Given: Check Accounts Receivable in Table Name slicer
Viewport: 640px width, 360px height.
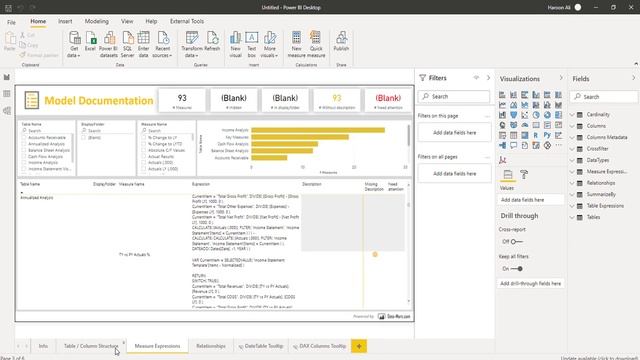Looking at the screenshot, I should click(x=24, y=138).
